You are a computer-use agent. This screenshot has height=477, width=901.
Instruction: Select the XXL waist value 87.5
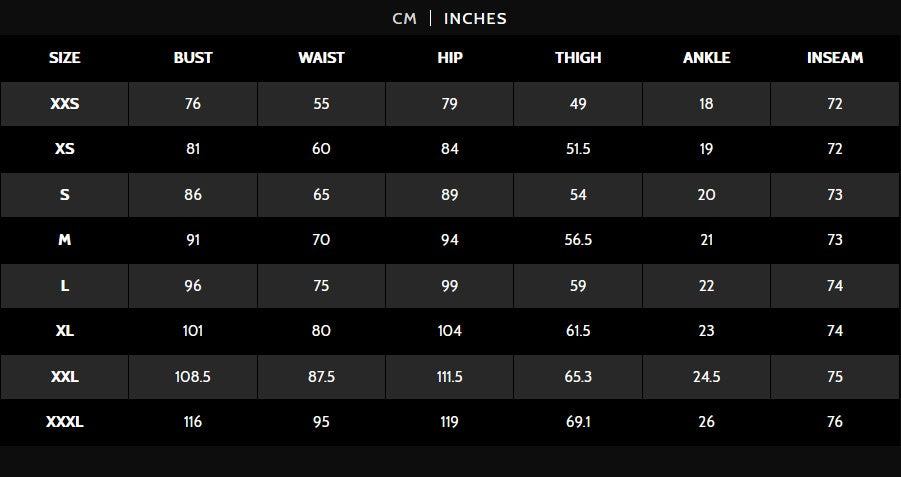click(x=321, y=377)
